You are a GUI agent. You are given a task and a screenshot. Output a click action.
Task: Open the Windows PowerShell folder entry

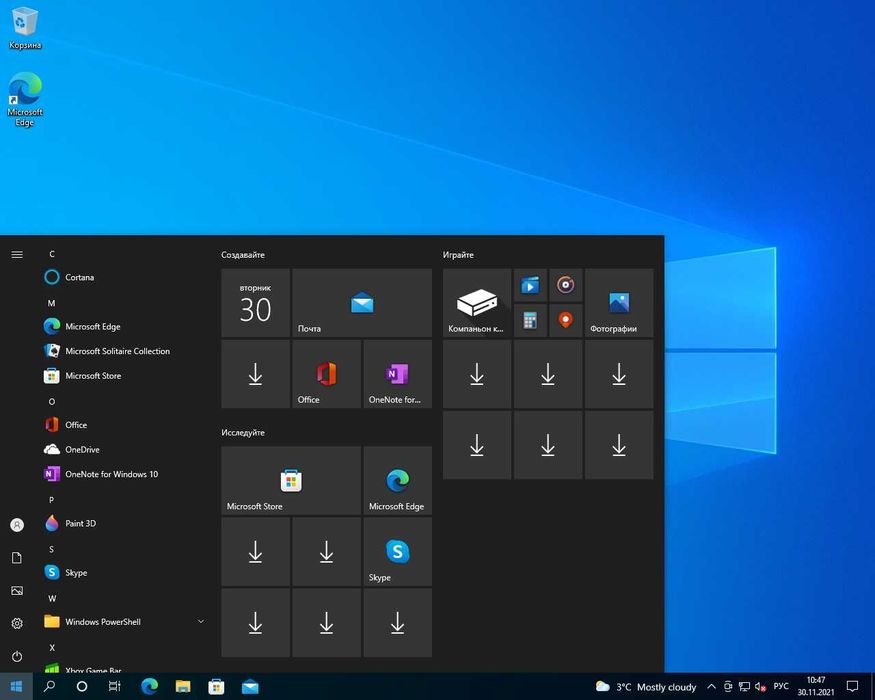124,621
